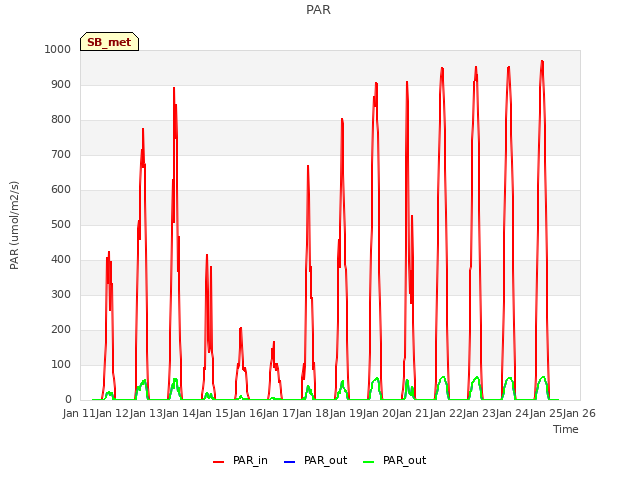Viewport: 640px width, 480px height.
Task: Click x-axis date label Jan 24
Action: 512,413
